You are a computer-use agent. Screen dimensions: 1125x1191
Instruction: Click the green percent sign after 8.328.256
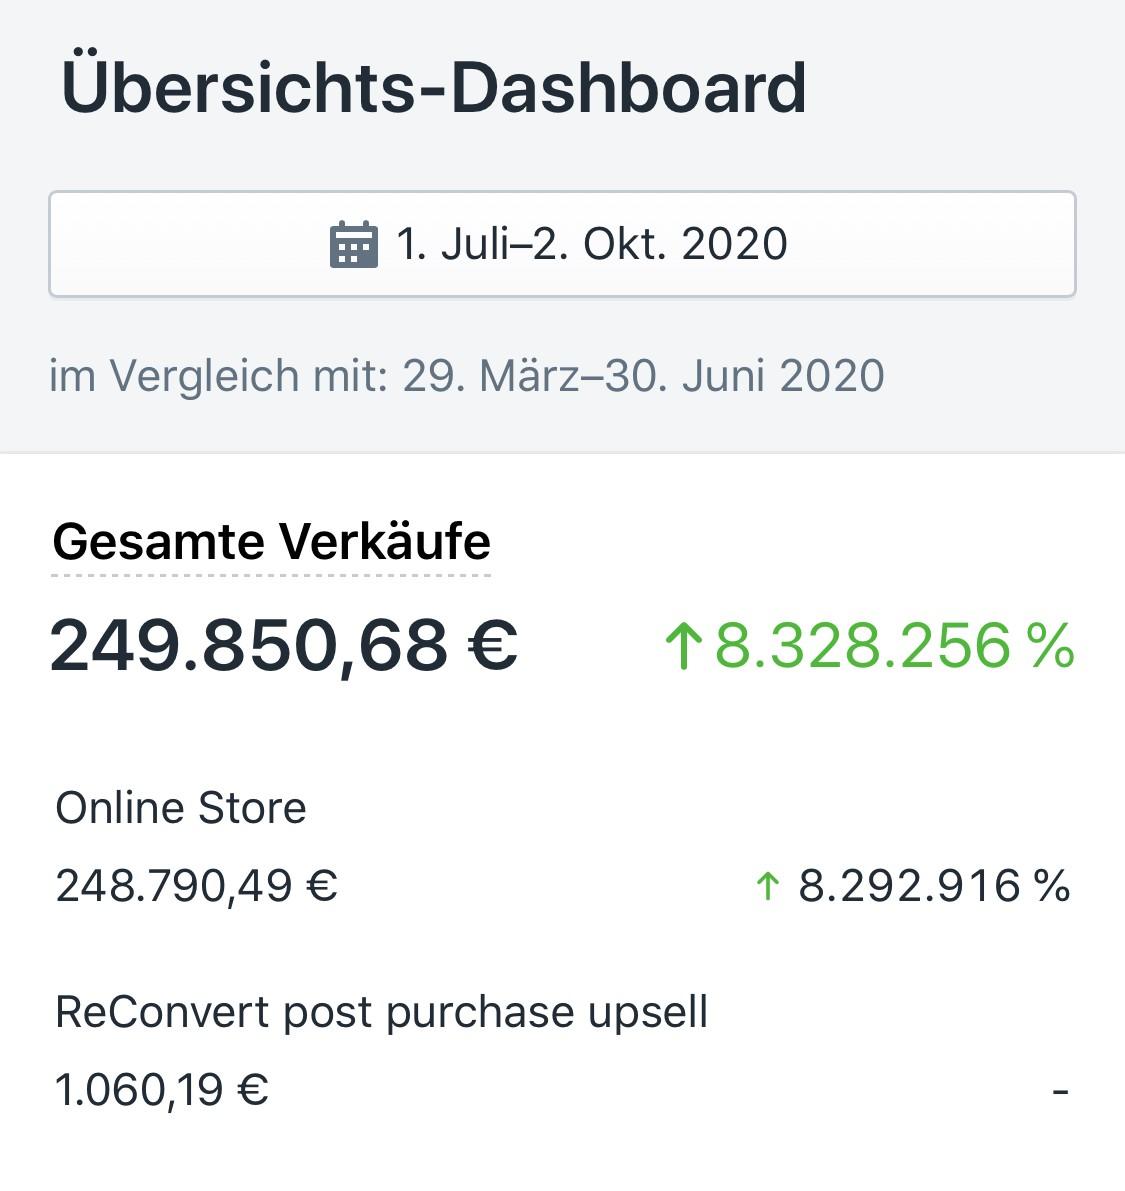pos(1050,645)
